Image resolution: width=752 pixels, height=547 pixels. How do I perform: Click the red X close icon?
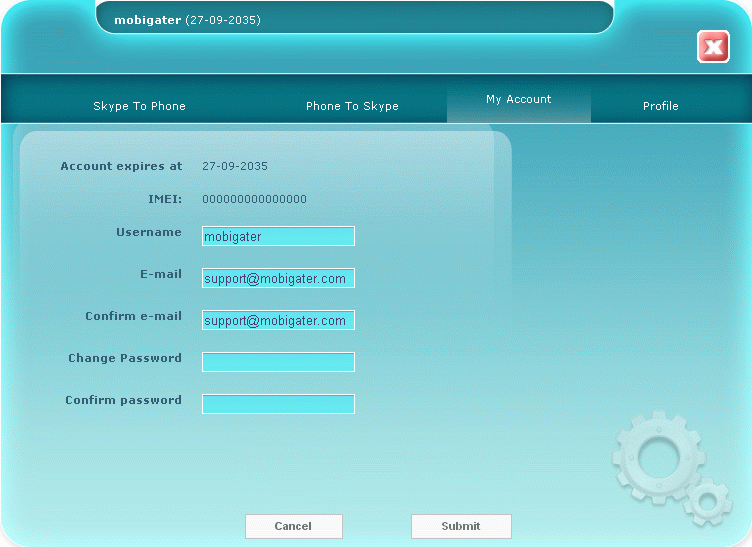coord(713,47)
